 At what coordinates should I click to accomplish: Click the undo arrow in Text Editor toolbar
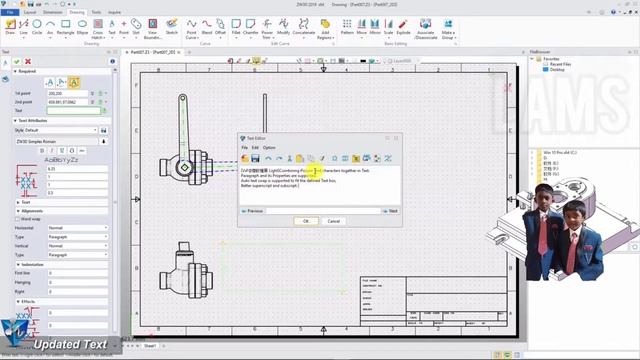point(268,158)
